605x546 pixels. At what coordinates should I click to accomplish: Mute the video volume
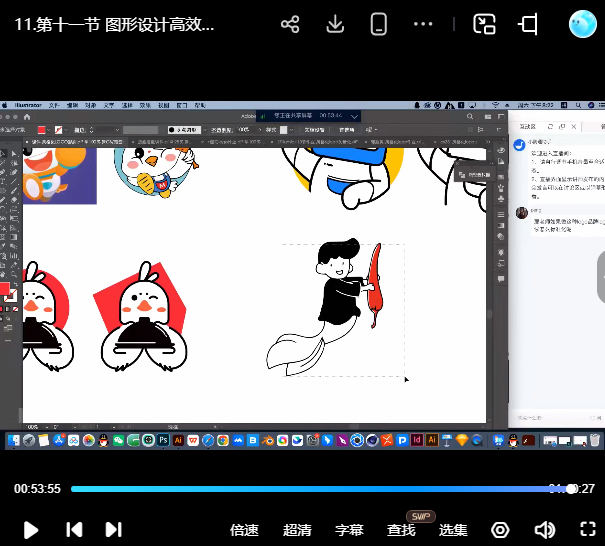pyautogui.click(x=544, y=530)
